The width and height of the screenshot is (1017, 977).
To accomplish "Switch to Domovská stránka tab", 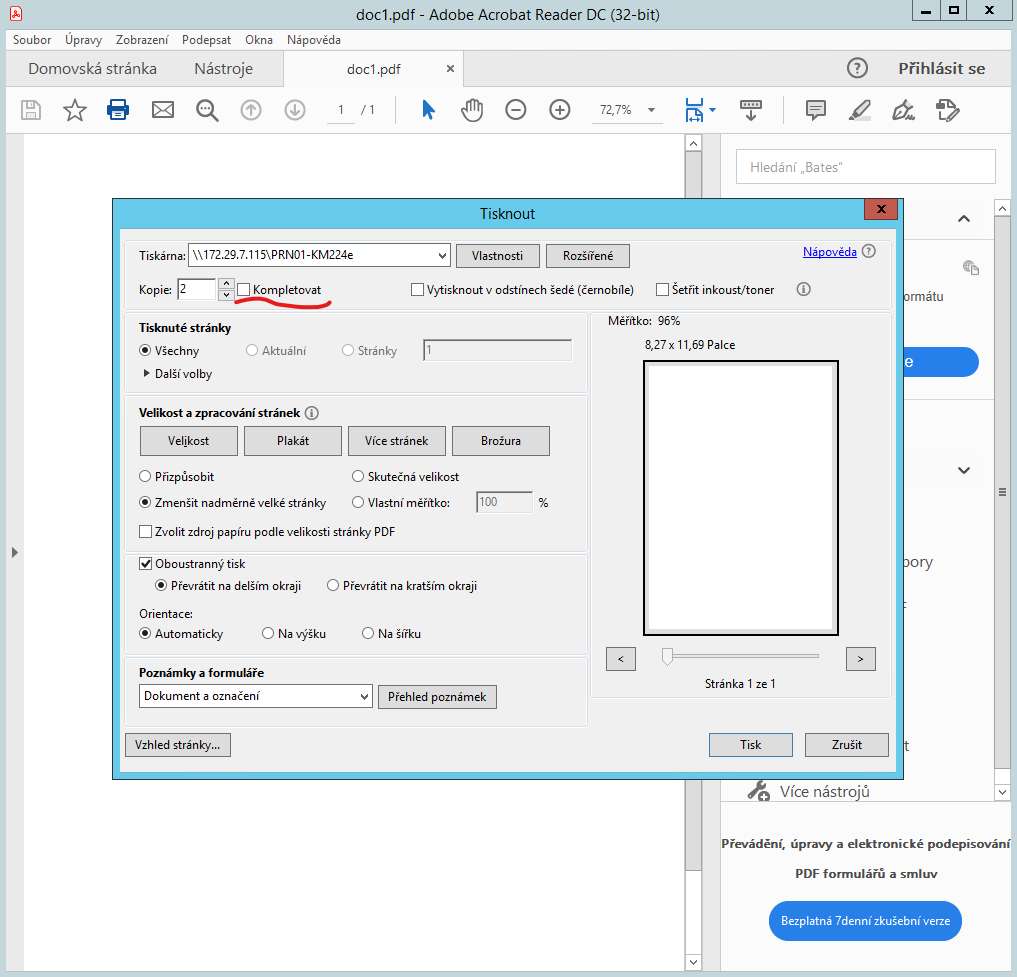I will (92, 68).
